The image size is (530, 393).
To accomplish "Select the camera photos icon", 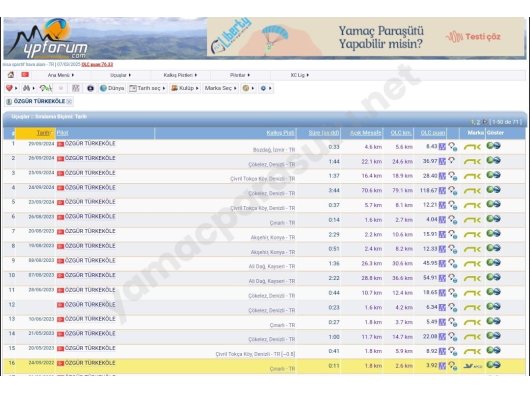I will (x=90, y=88).
